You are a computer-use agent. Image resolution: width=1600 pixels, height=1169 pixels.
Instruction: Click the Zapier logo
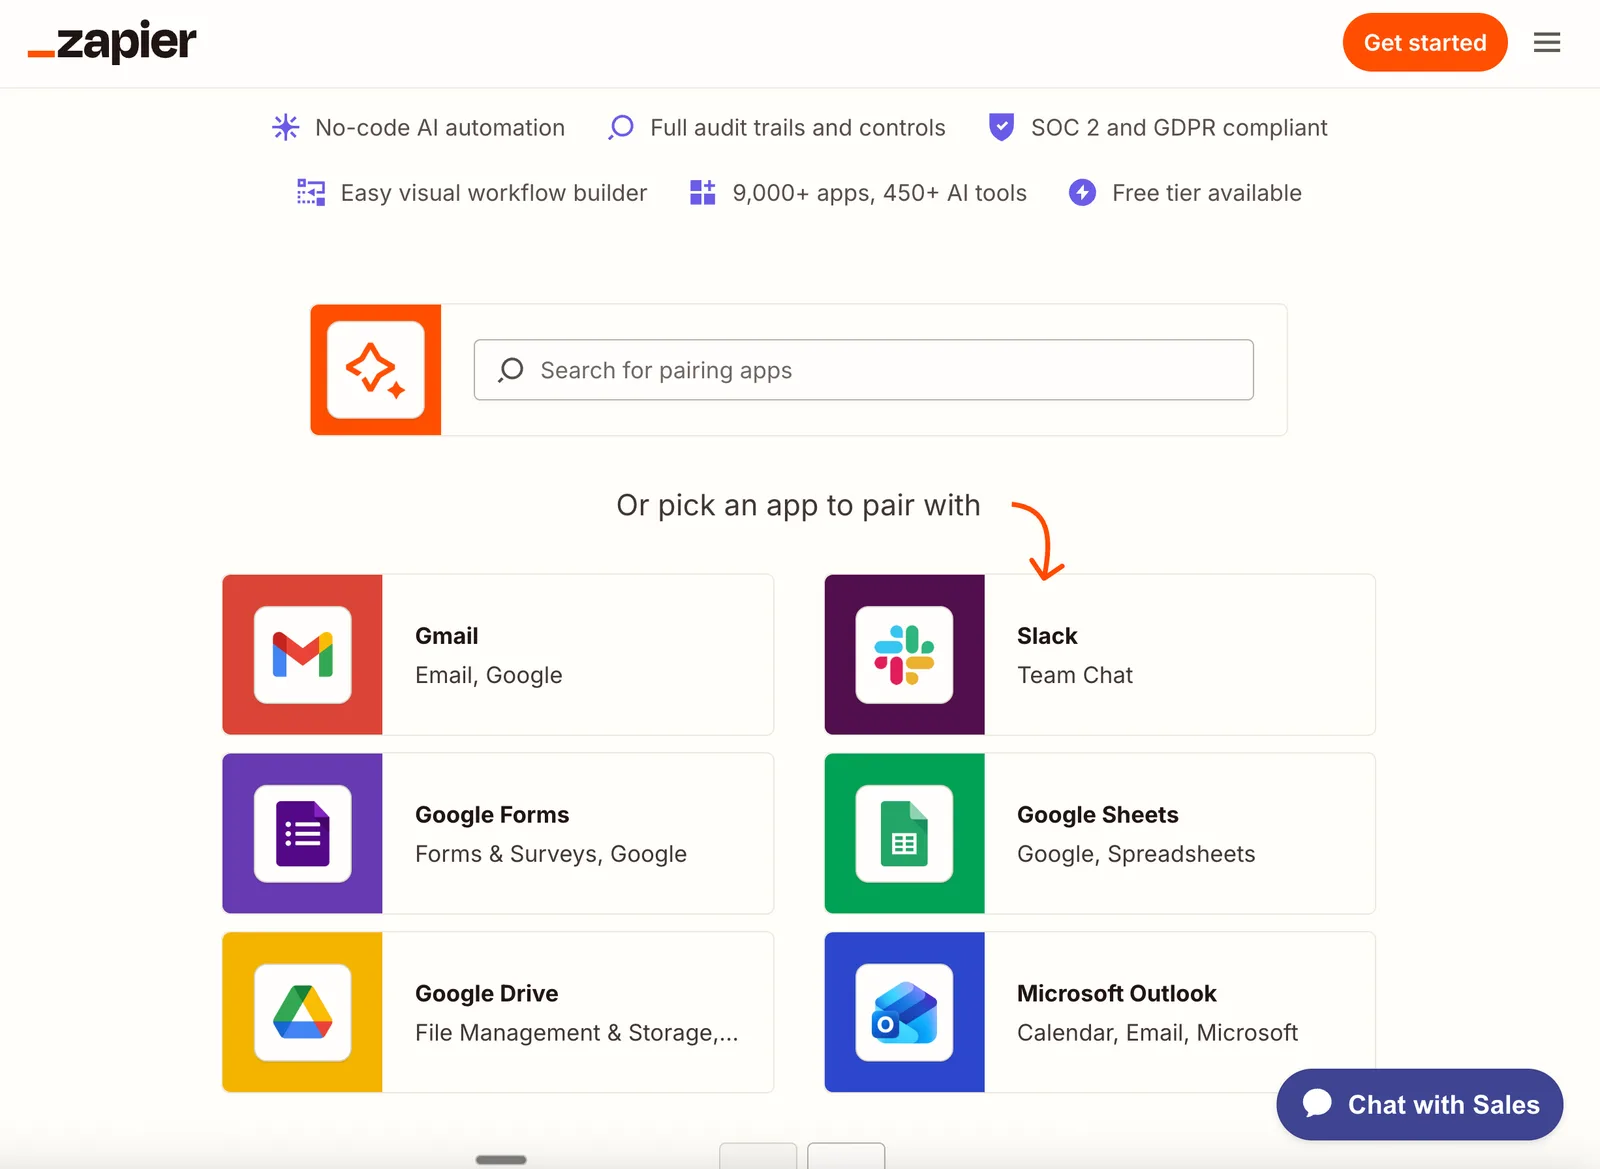tap(112, 42)
